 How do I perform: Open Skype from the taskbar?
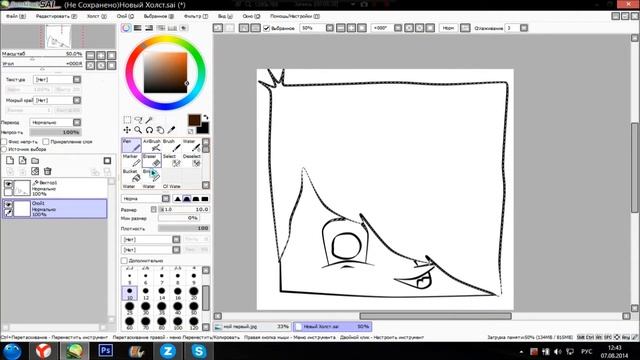(x=199, y=351)
